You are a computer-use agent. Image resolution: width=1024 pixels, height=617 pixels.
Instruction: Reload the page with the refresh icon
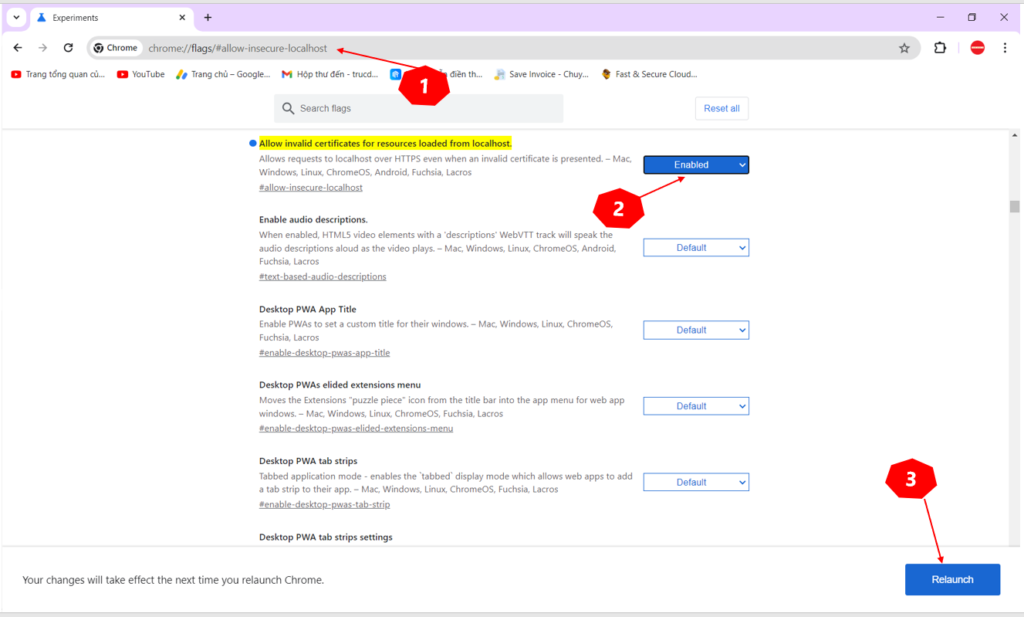pyautogui.click(x=68, y=47)
